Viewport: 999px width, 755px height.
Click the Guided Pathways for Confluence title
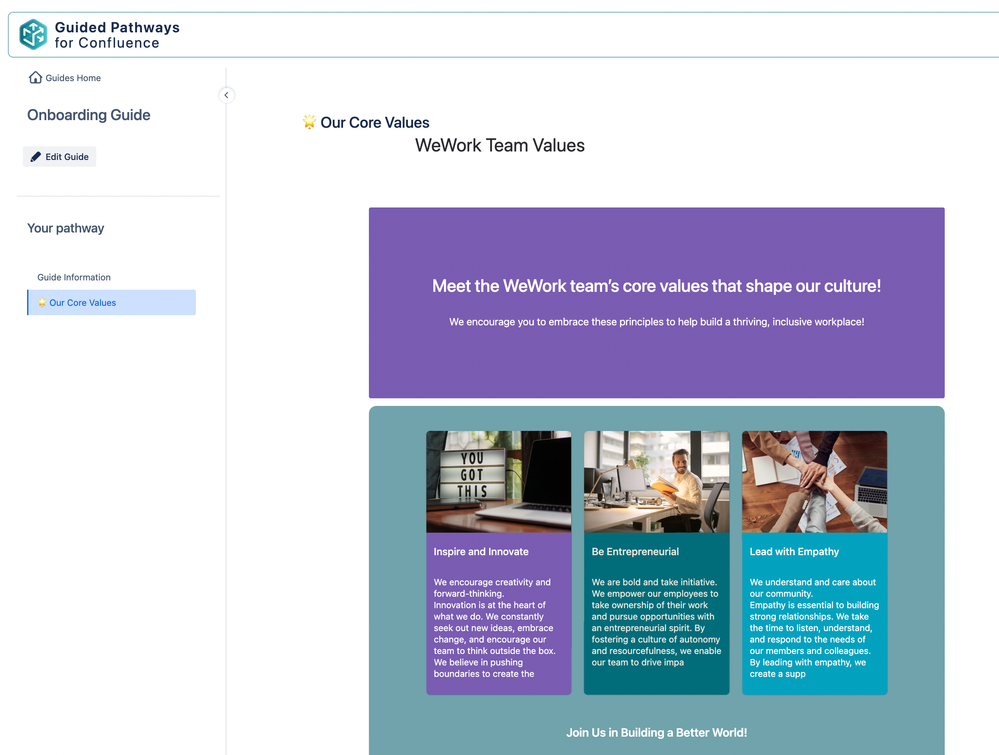[x=117, y=35]
